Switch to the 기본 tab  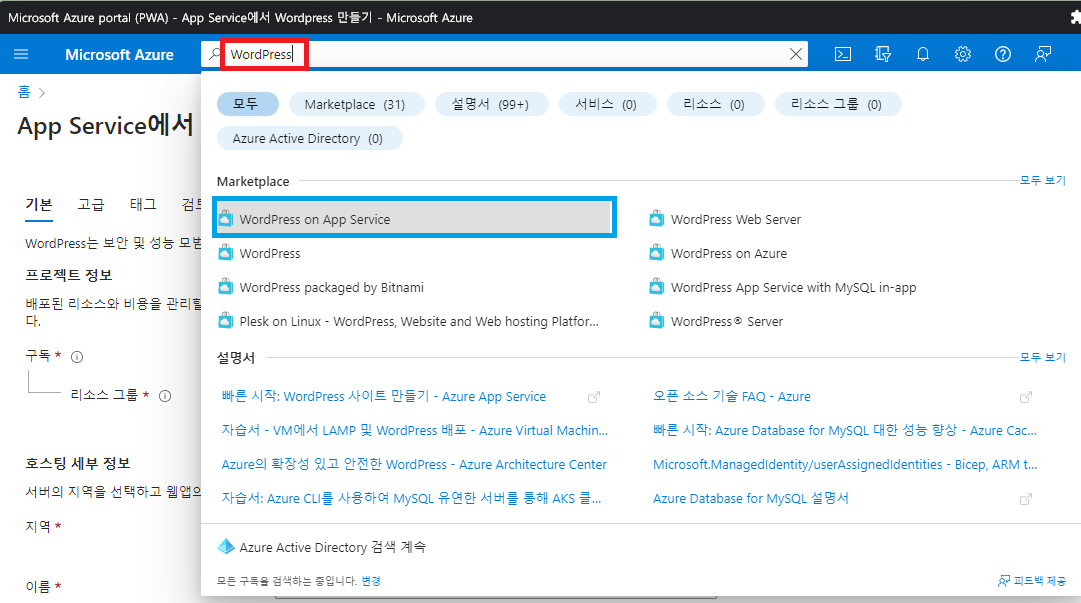pos(39,205)
